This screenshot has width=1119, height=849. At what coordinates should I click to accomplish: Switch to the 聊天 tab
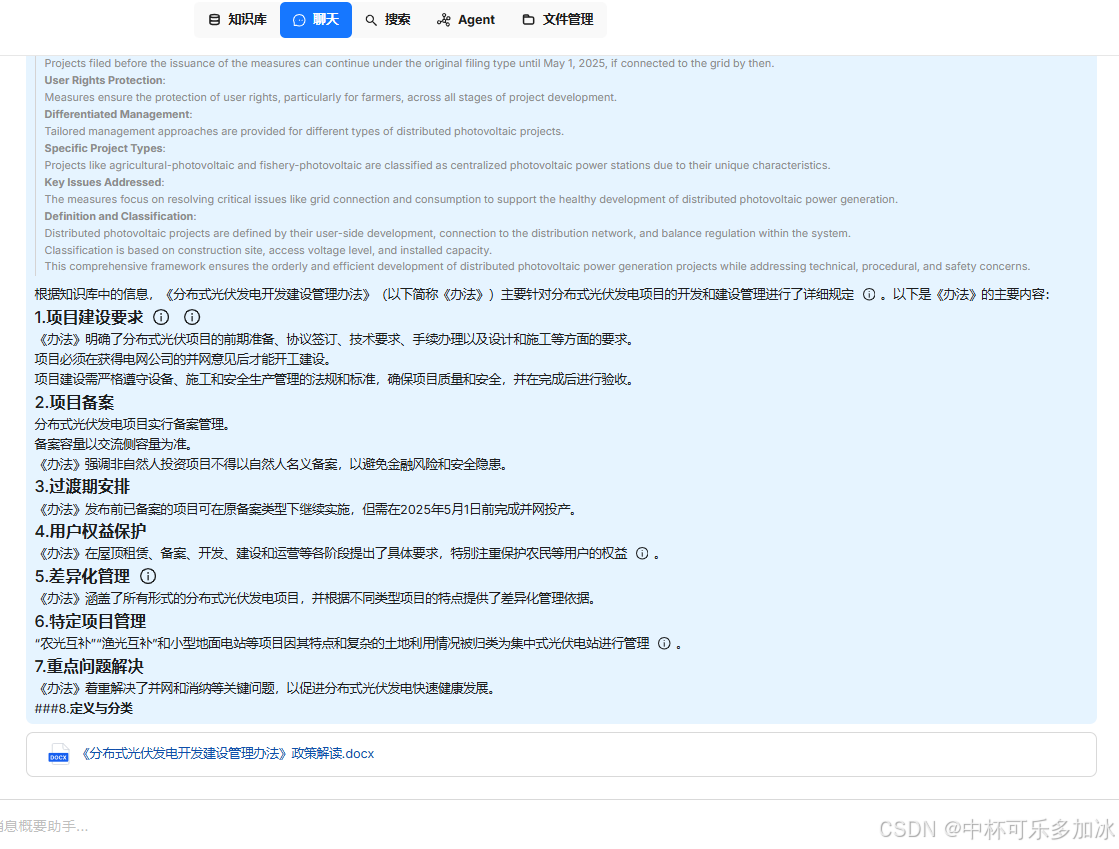(x=315, y=20)
